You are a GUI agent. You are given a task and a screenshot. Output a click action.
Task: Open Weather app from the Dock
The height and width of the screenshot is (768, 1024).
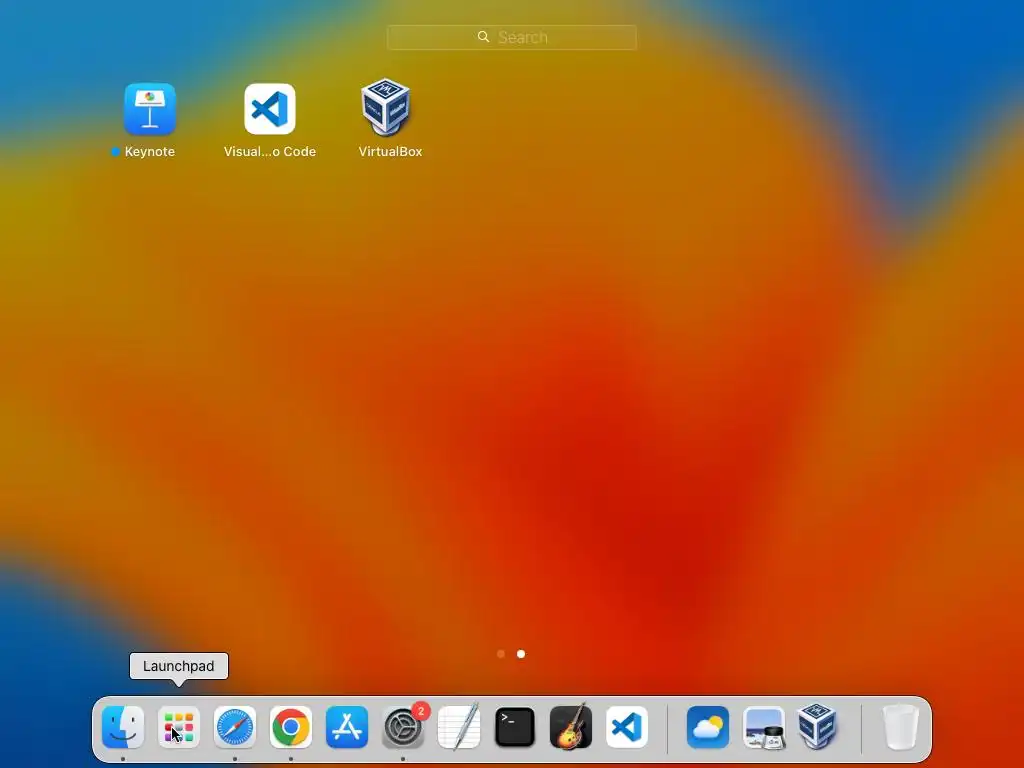click(708, 727)
